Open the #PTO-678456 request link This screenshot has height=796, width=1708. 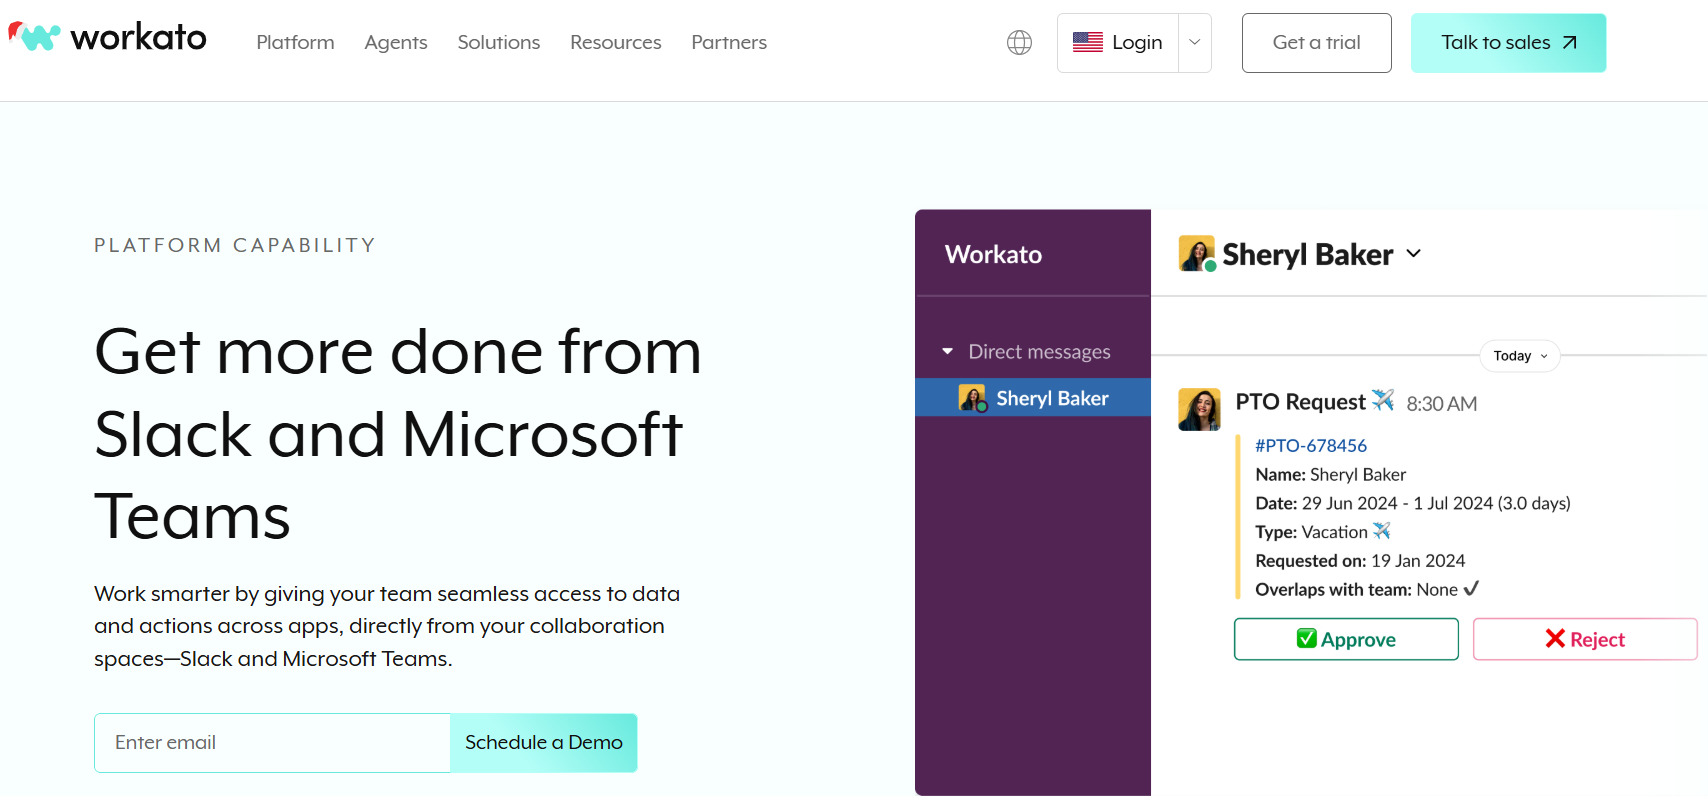pyautogui.click(x=1310, y=446)
